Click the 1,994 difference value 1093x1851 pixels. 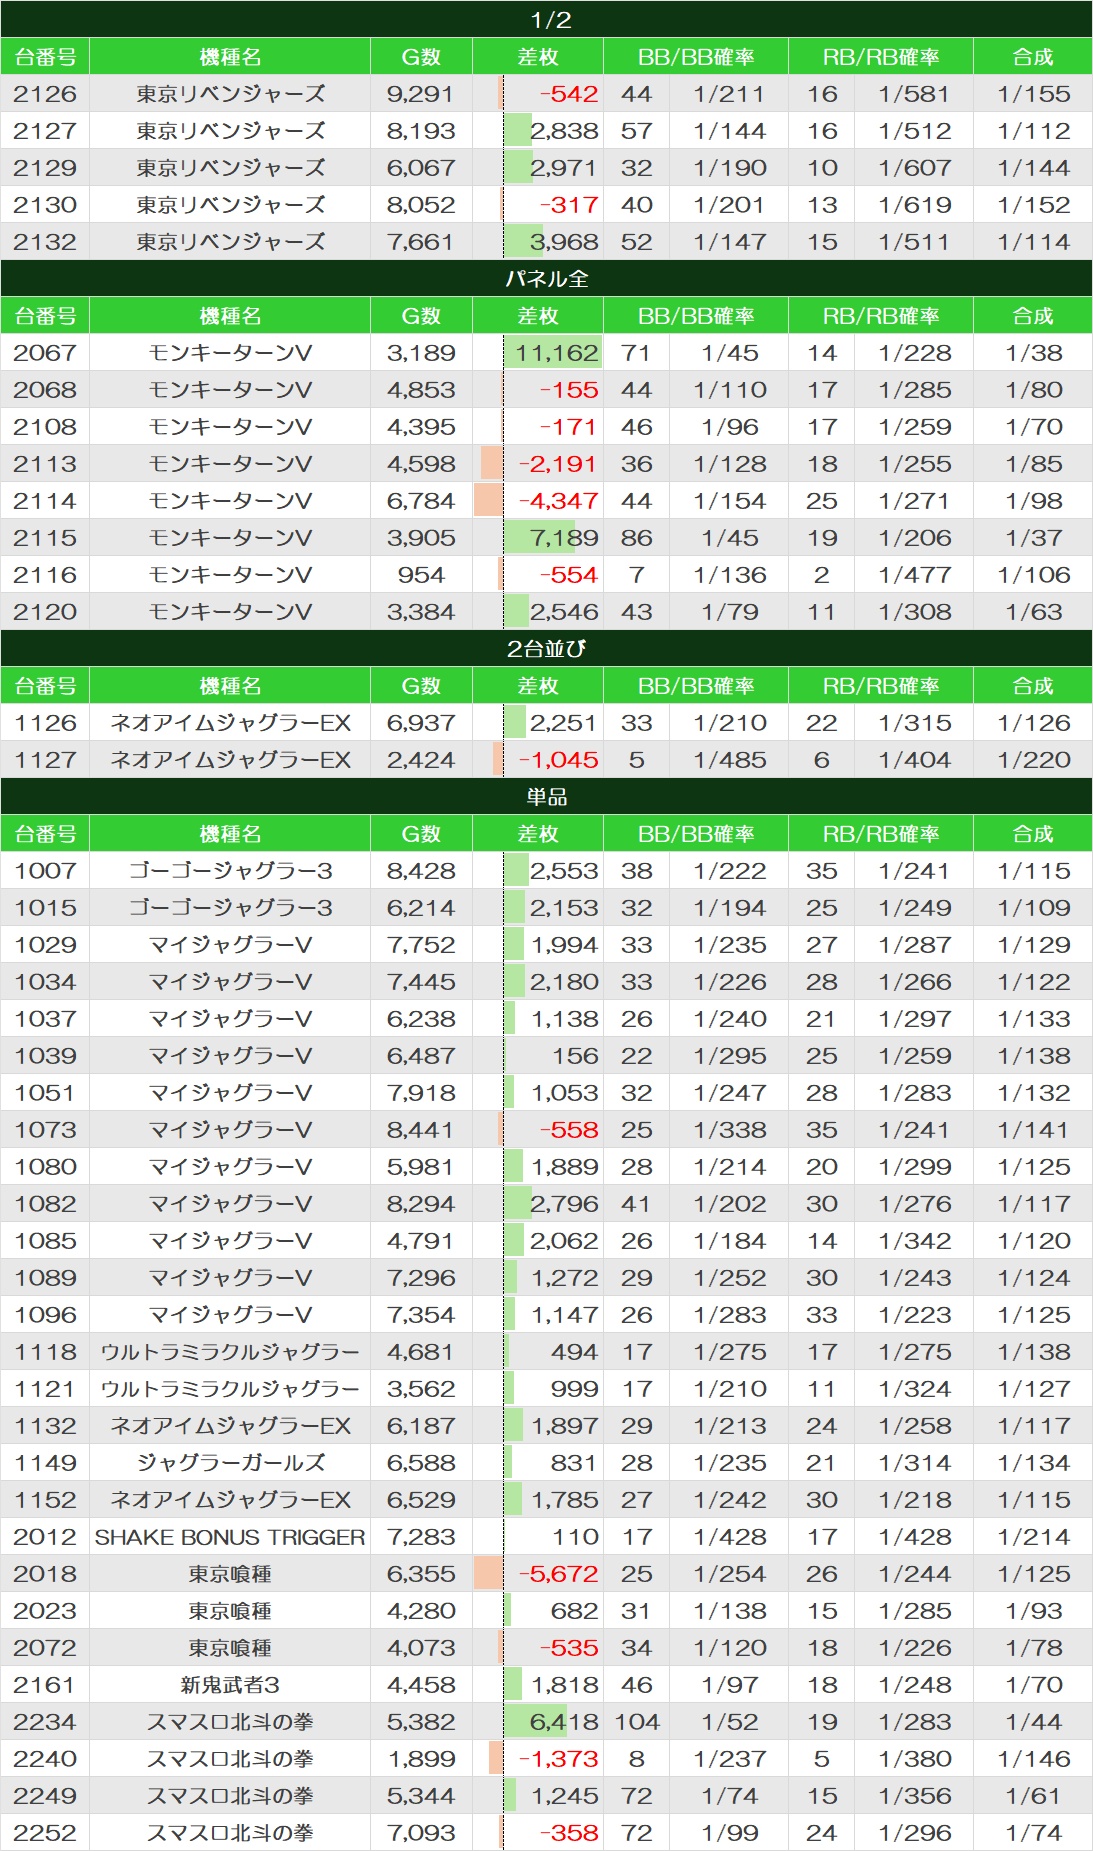point(565,945)
